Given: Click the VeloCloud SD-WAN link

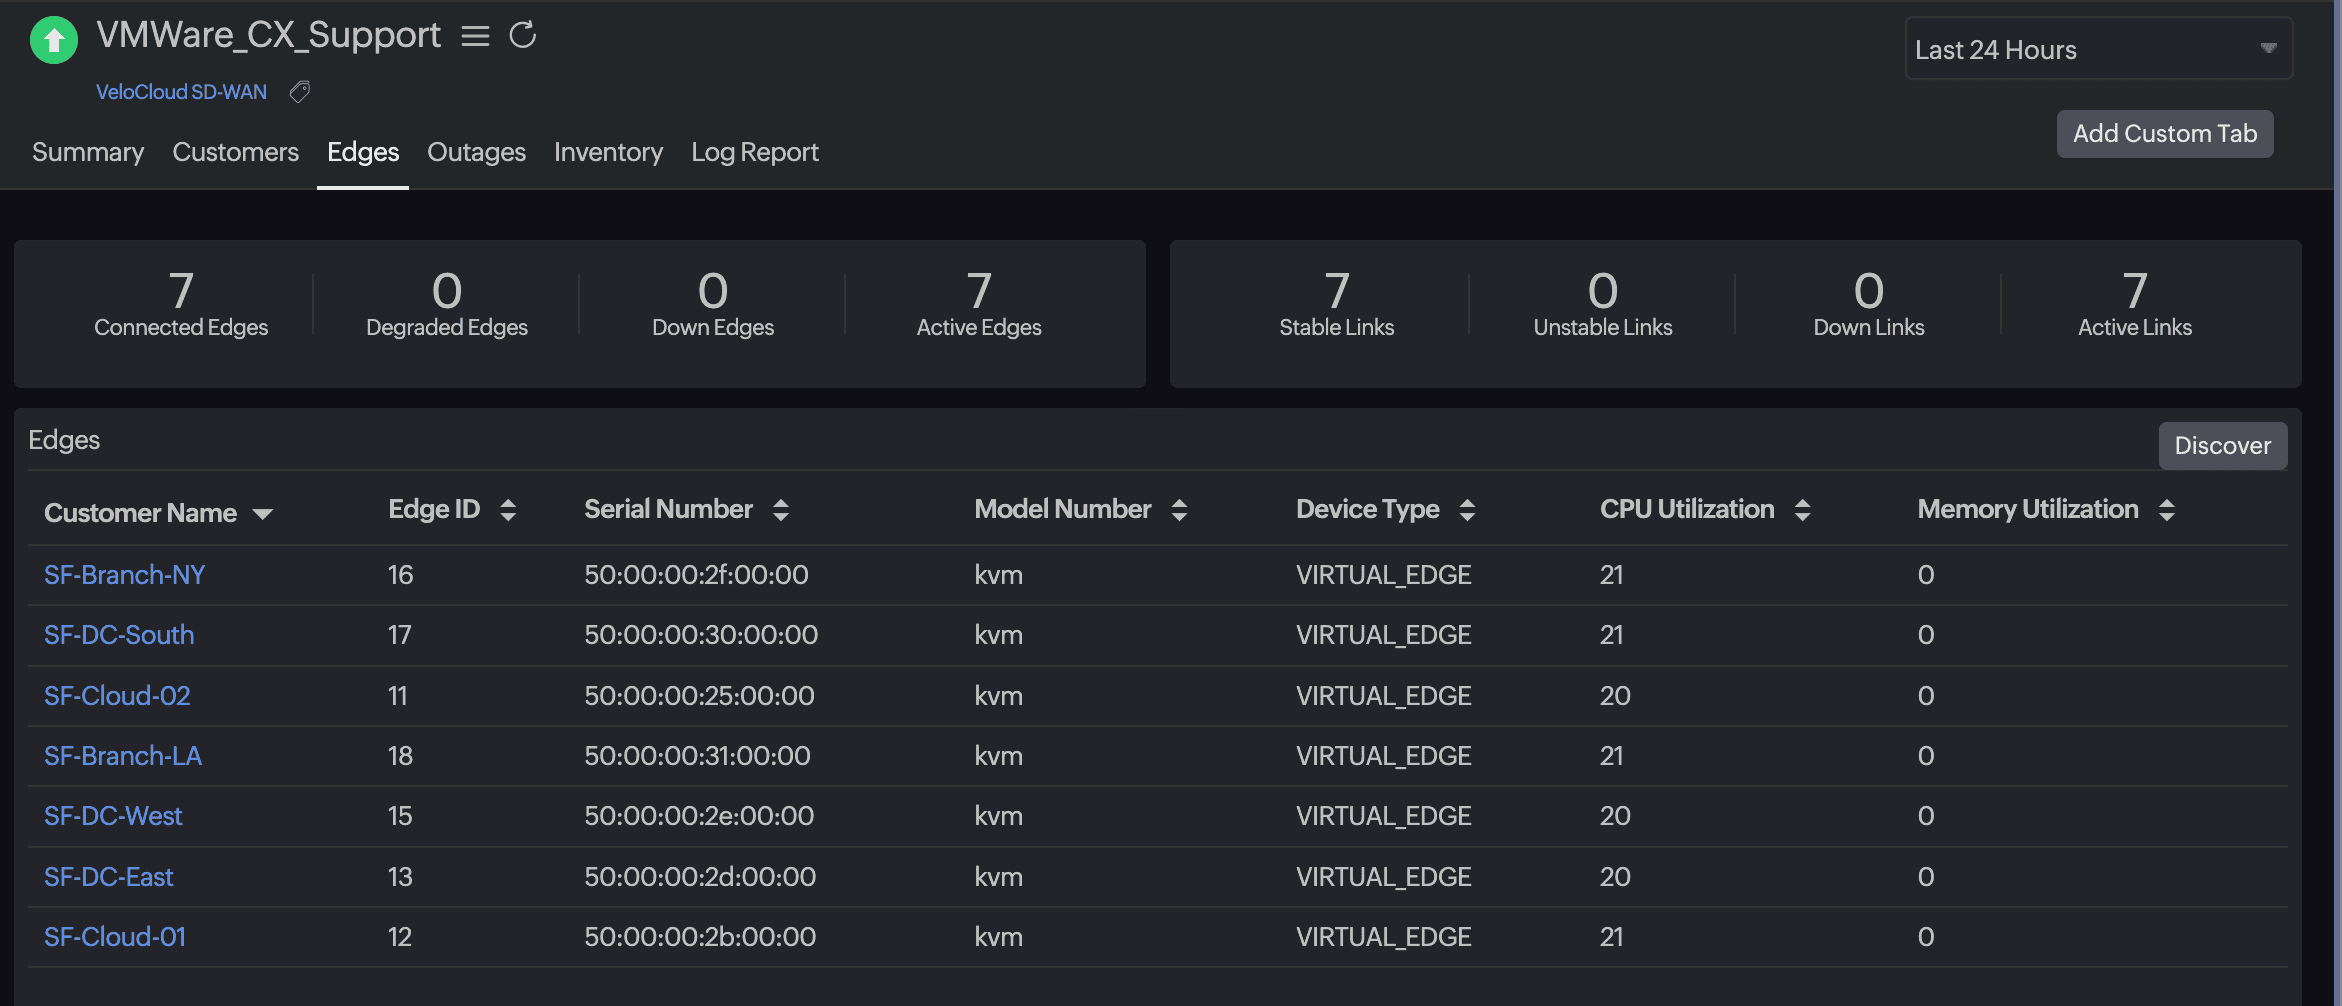Looking at the screenshot, I should [181, 92].
